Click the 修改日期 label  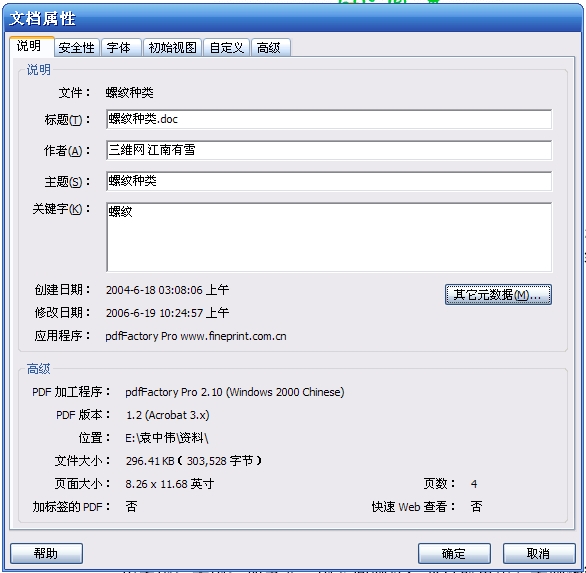62,312
